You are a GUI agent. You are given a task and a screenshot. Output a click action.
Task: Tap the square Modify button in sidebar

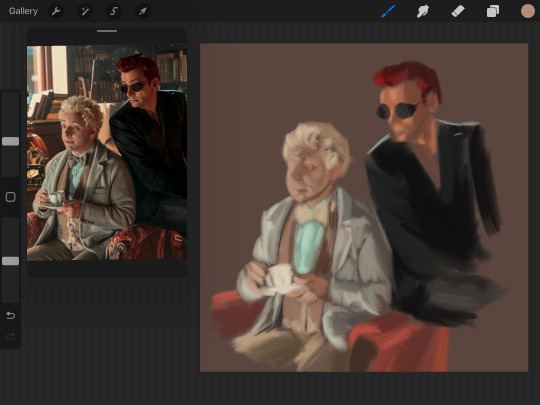click(11, 197)
